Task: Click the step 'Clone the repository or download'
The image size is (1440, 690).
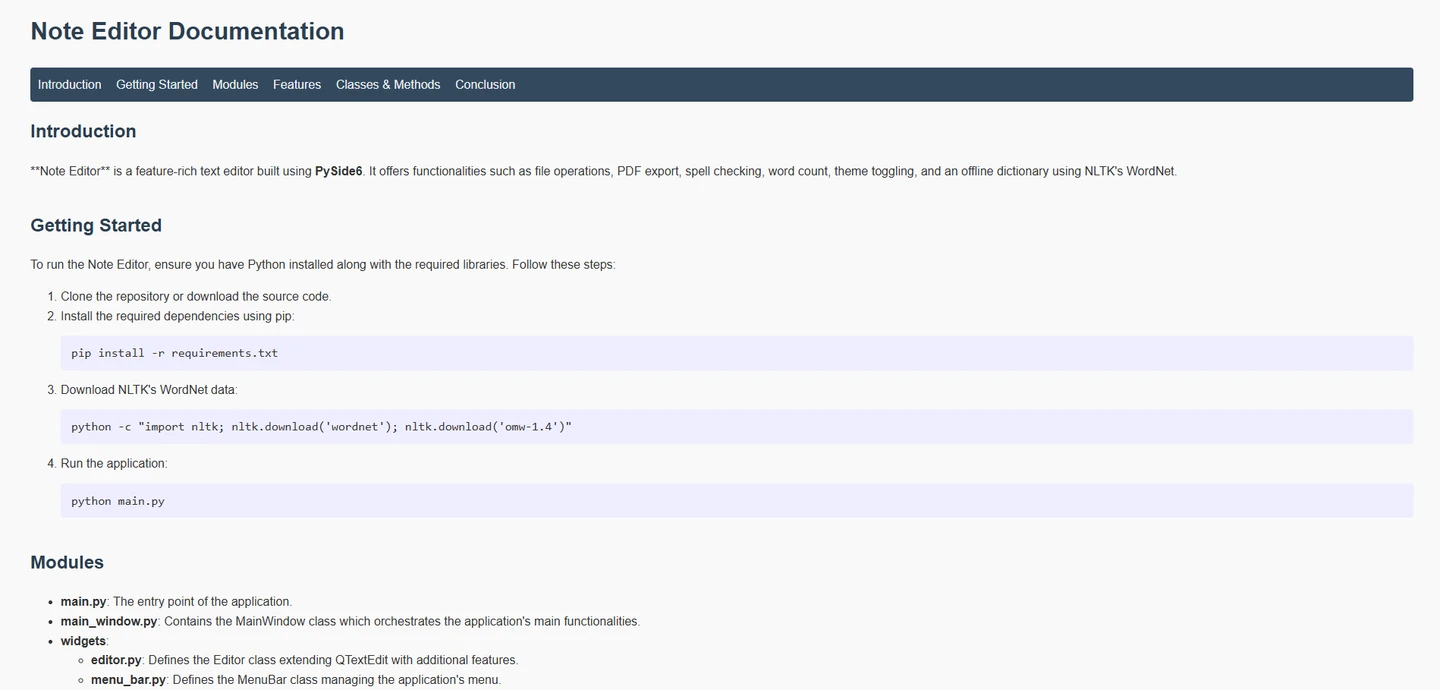Action: point(196,296)
